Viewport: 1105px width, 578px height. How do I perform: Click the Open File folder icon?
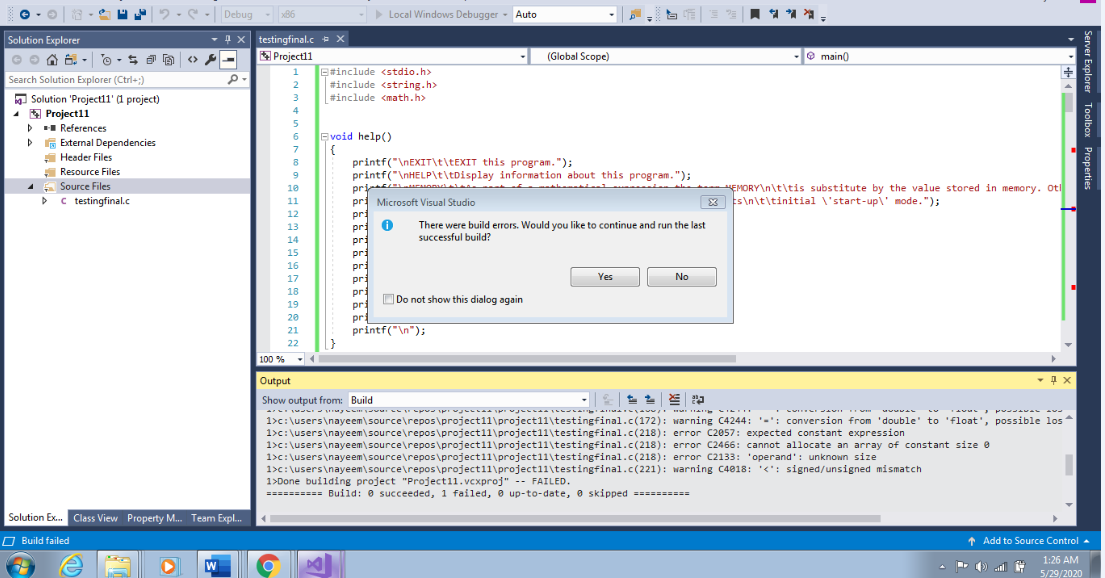pyautogui.click(x=104, y=14)
